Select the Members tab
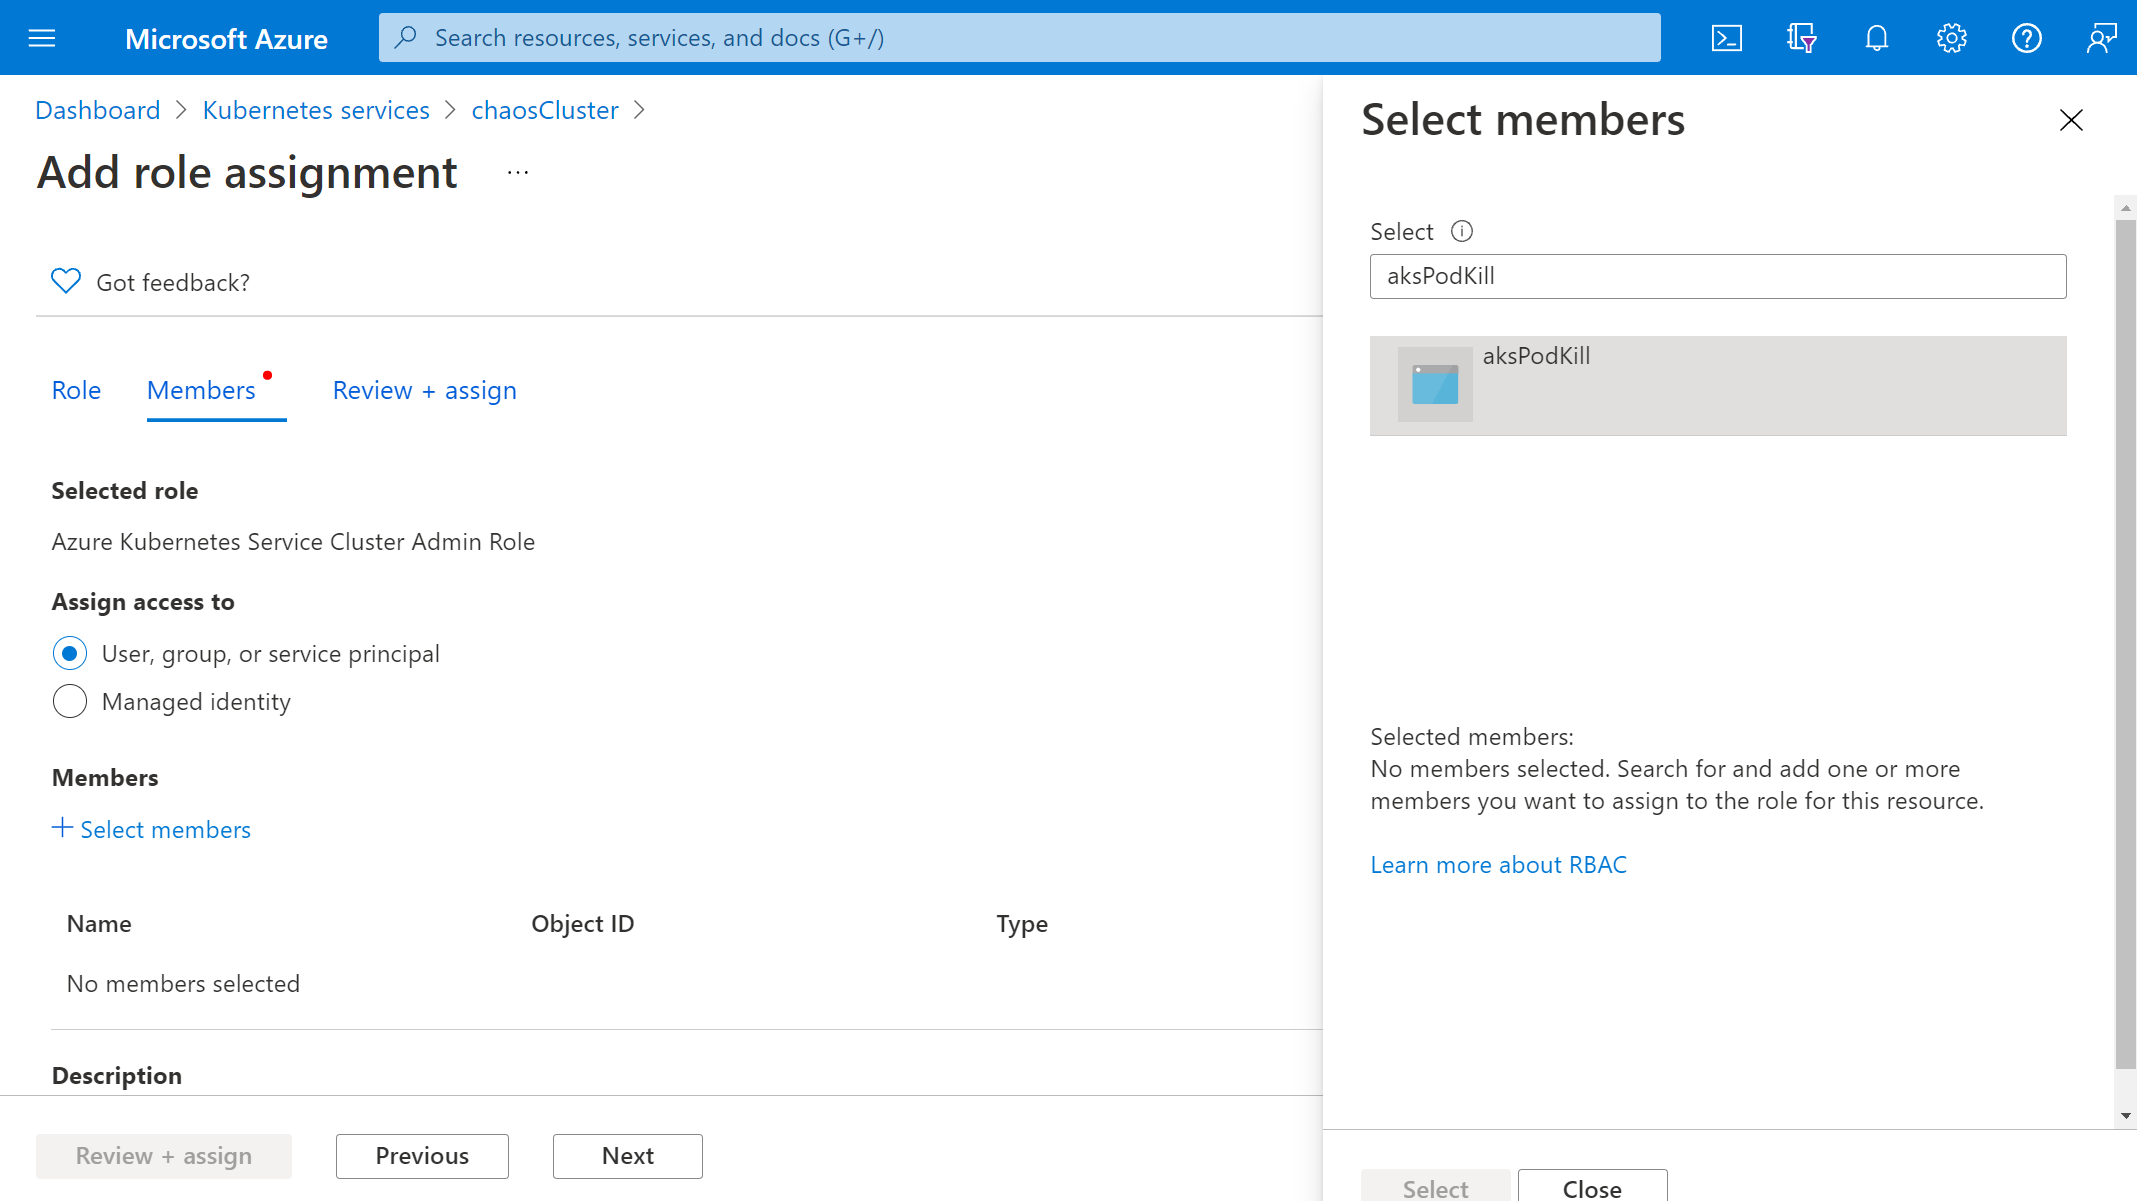The width and height of the screenshot is (2137, 1201). [201, 389]
